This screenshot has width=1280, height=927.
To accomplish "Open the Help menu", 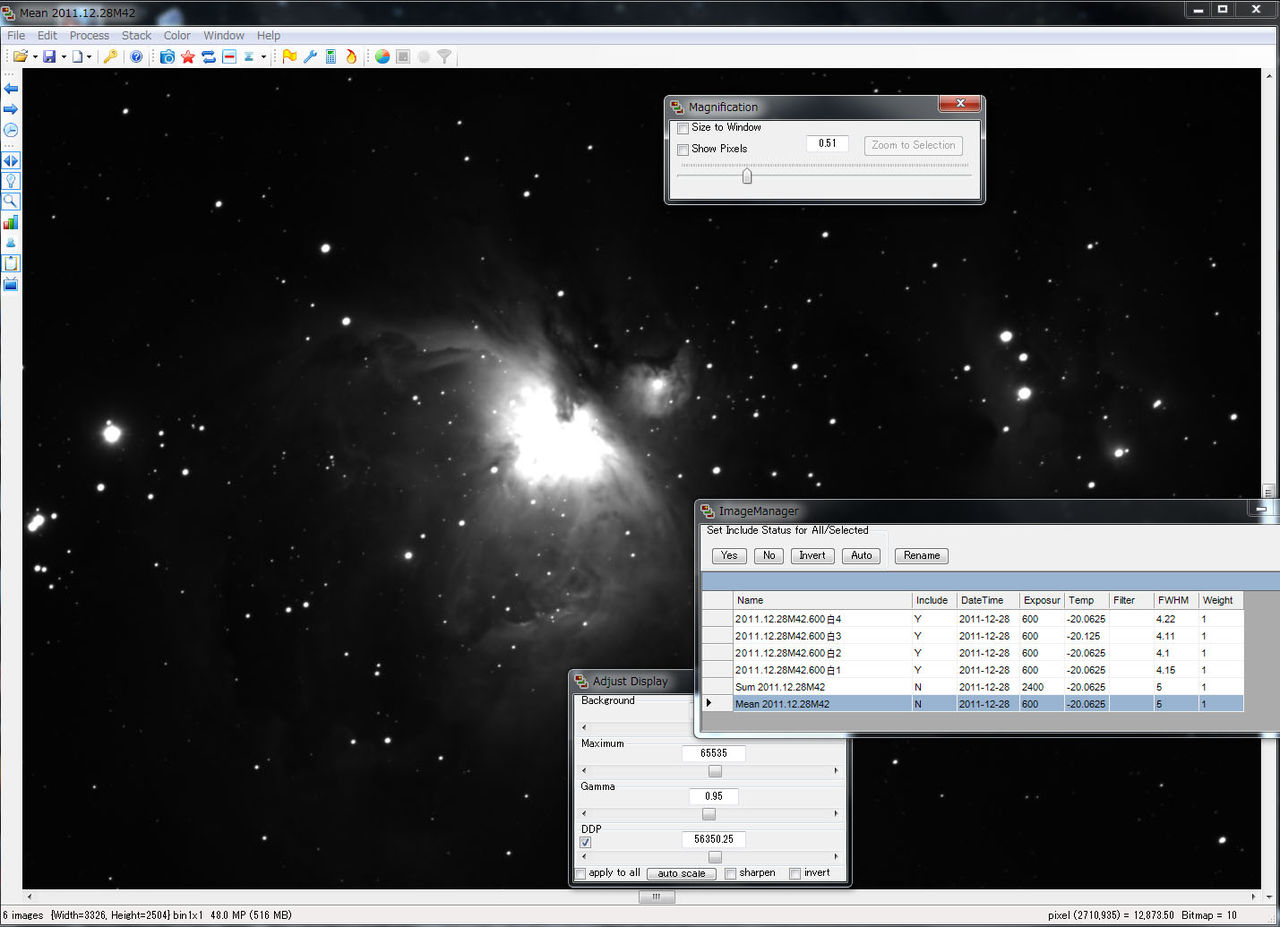I will pos(268,35).
